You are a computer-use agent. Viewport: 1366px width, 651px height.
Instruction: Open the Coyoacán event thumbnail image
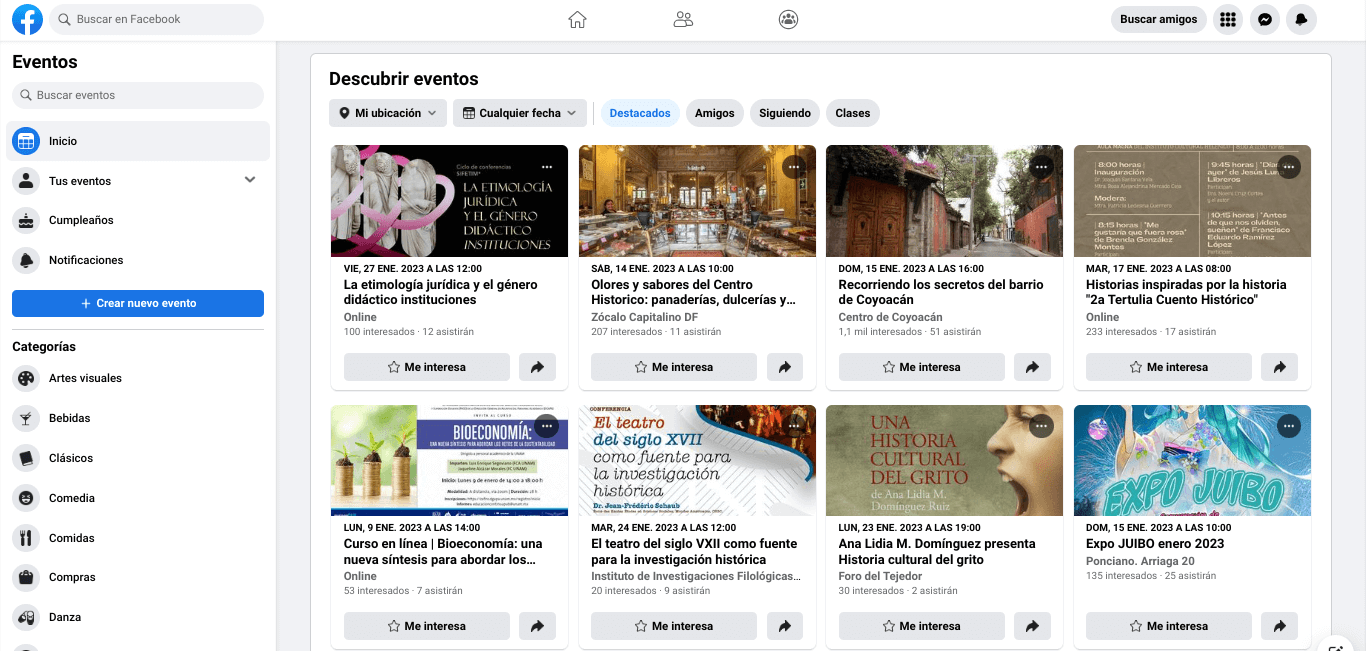944,200
